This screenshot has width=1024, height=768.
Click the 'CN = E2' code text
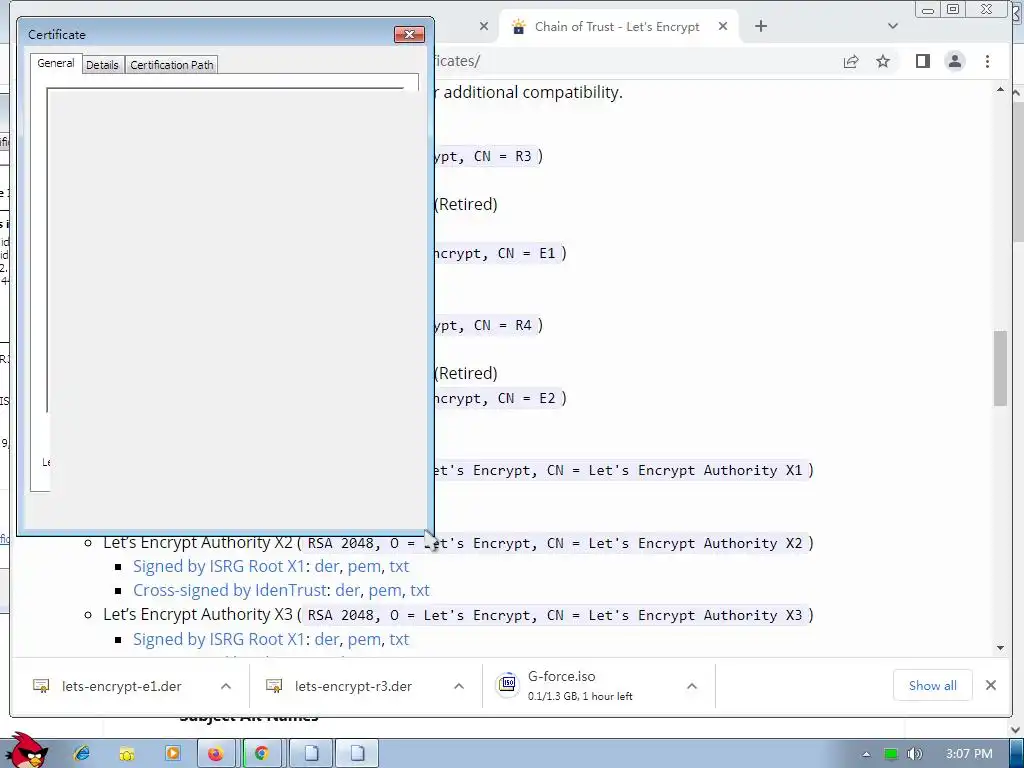526,398
